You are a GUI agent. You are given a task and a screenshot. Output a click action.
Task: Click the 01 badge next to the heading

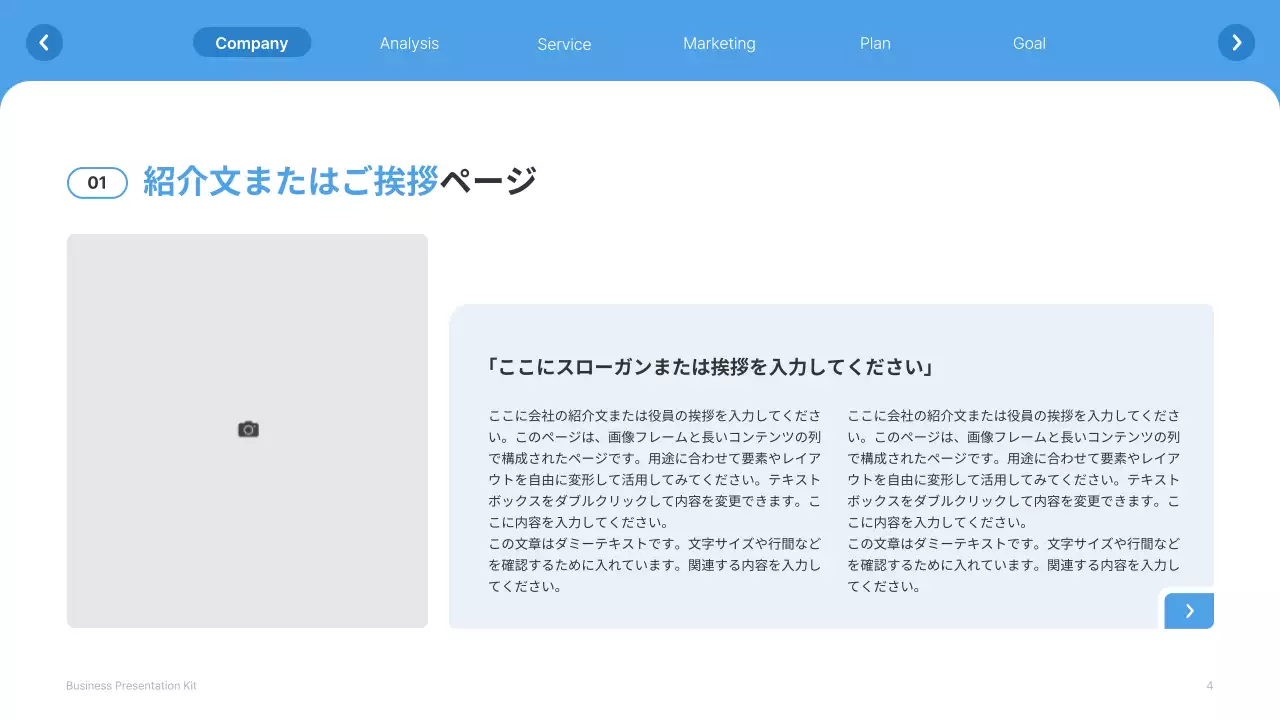[97, 182]
